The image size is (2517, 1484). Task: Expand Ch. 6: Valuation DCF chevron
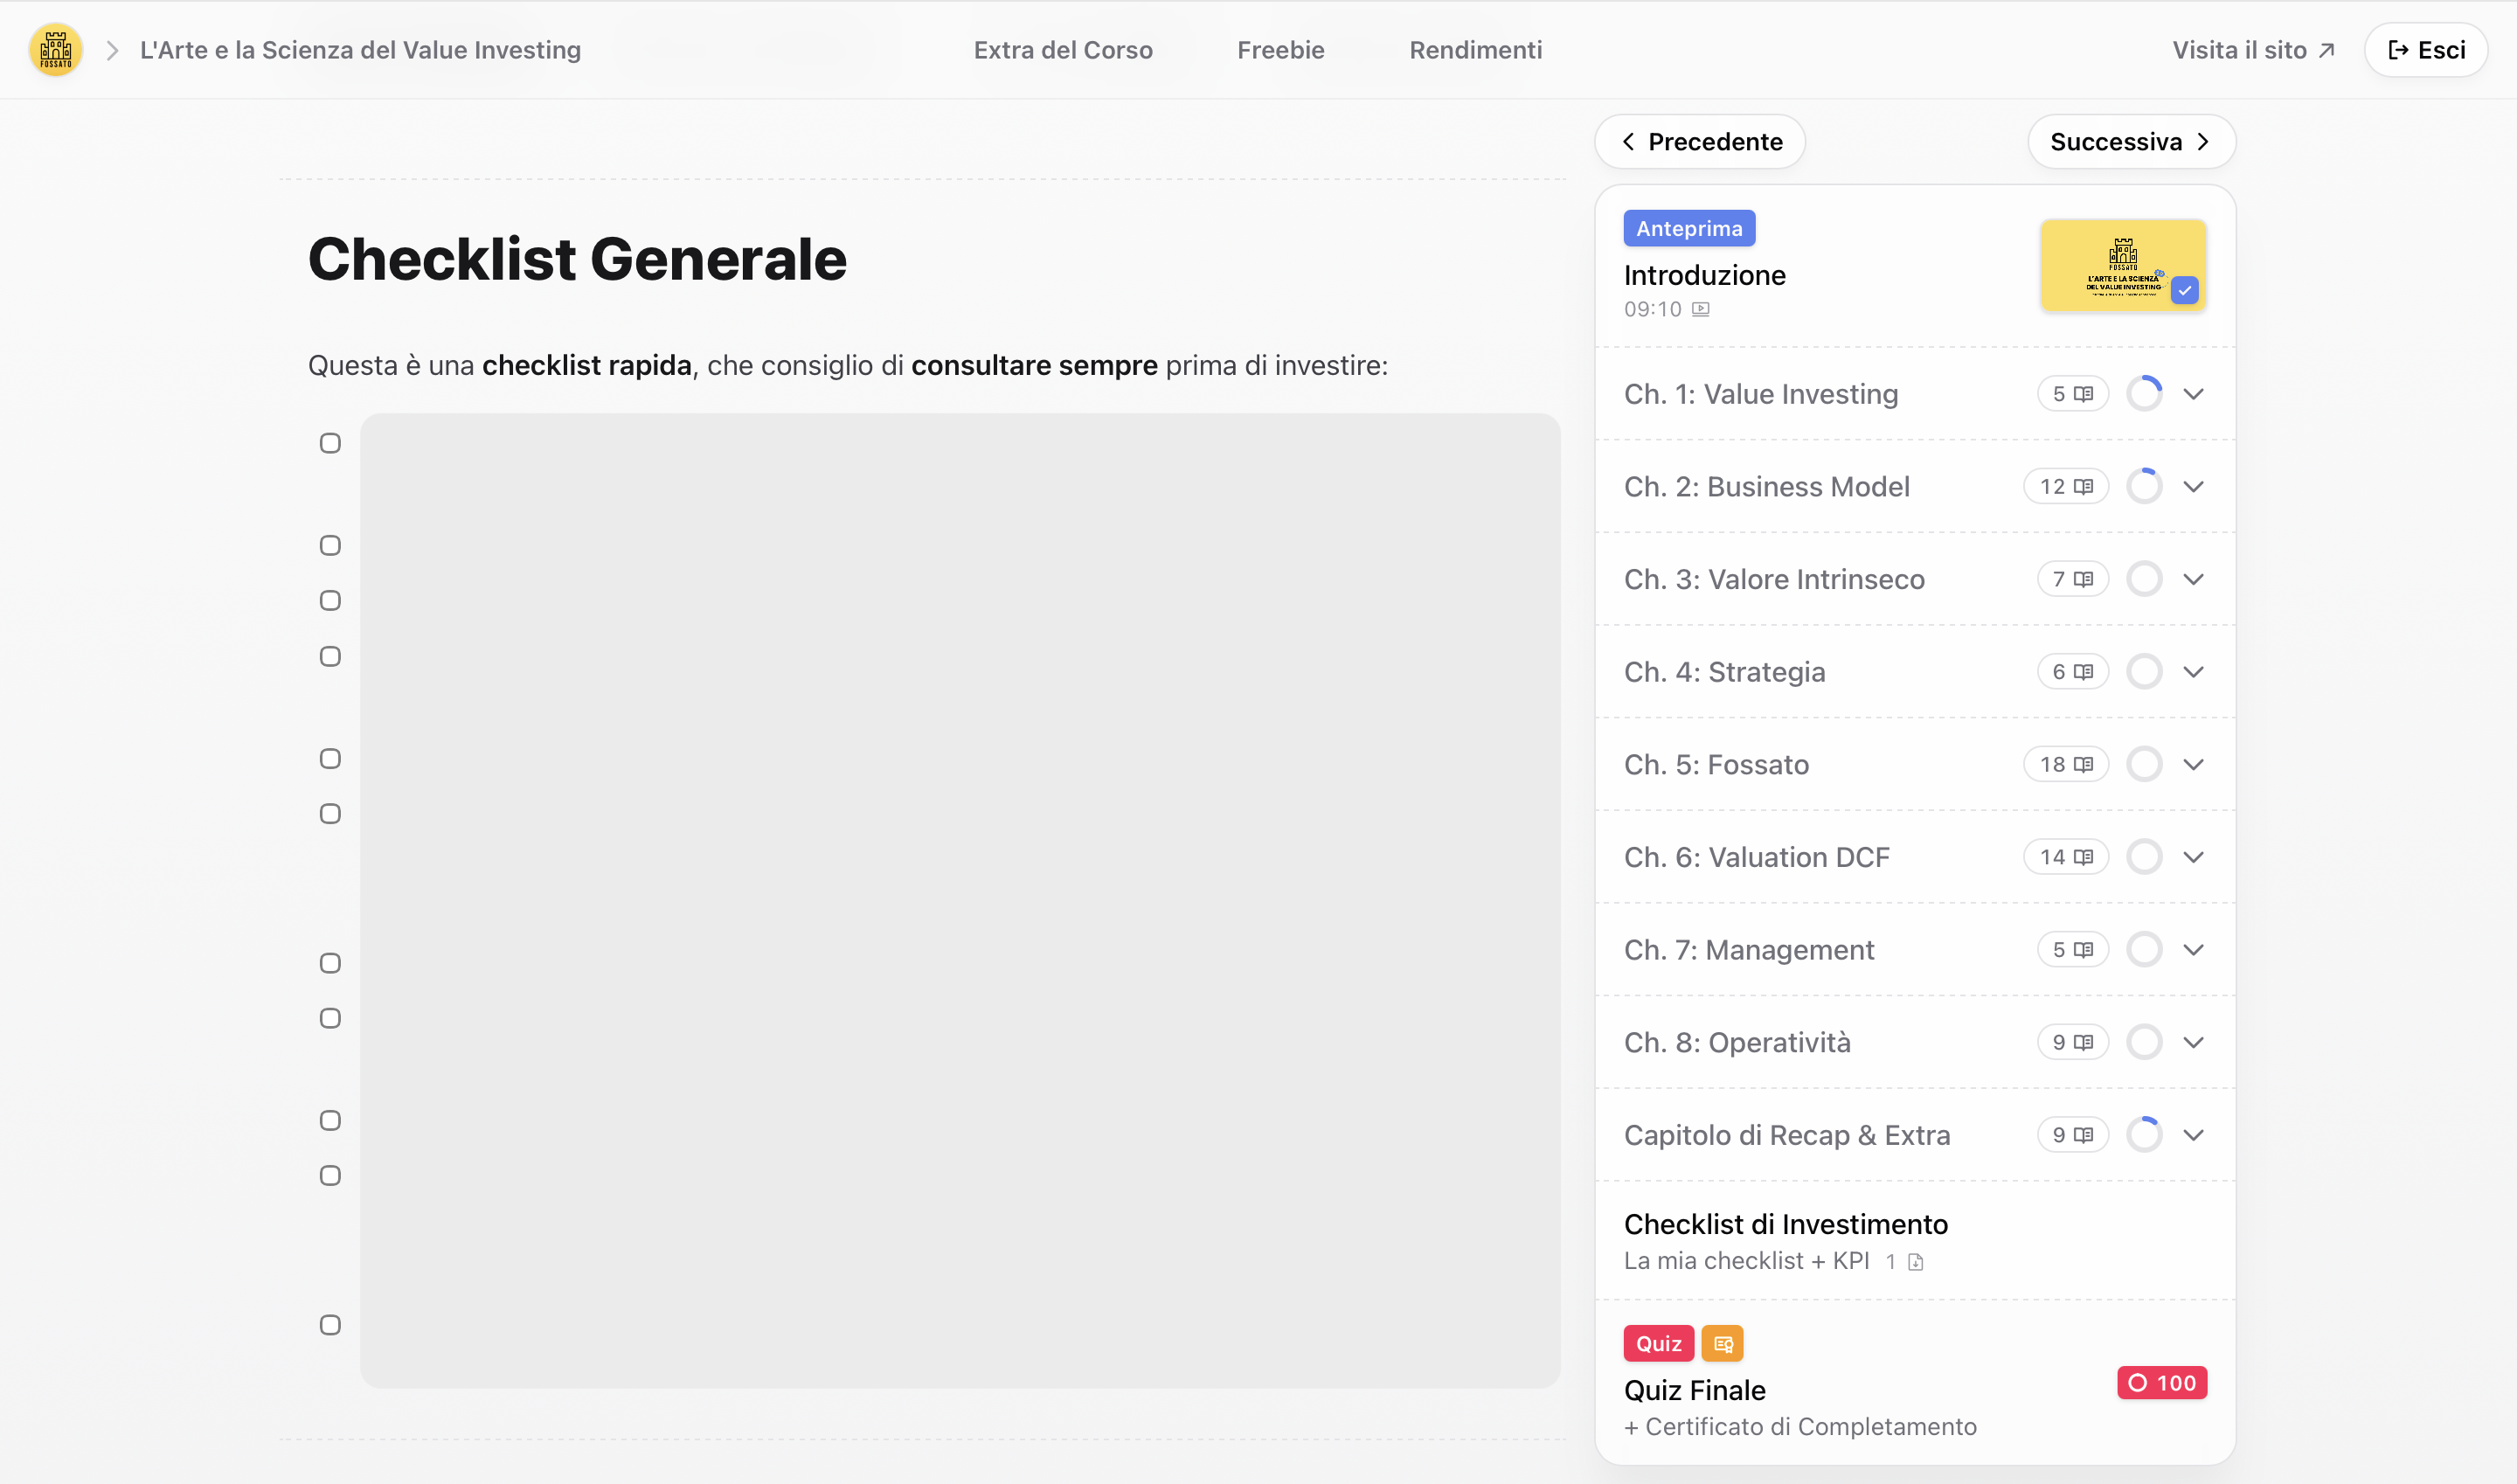coord(2194,857)
